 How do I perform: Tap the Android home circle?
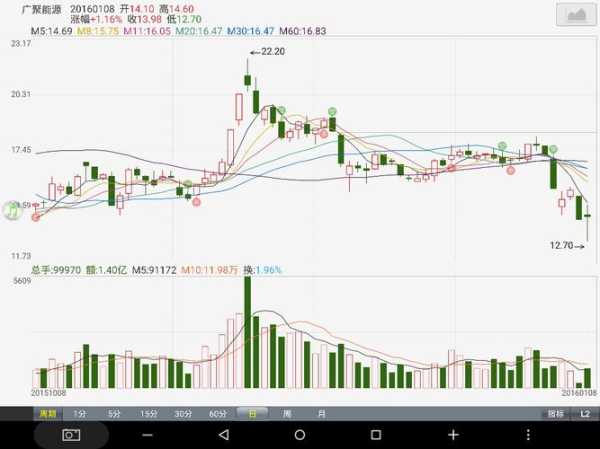pyautogui.click(x=300, y=435)
